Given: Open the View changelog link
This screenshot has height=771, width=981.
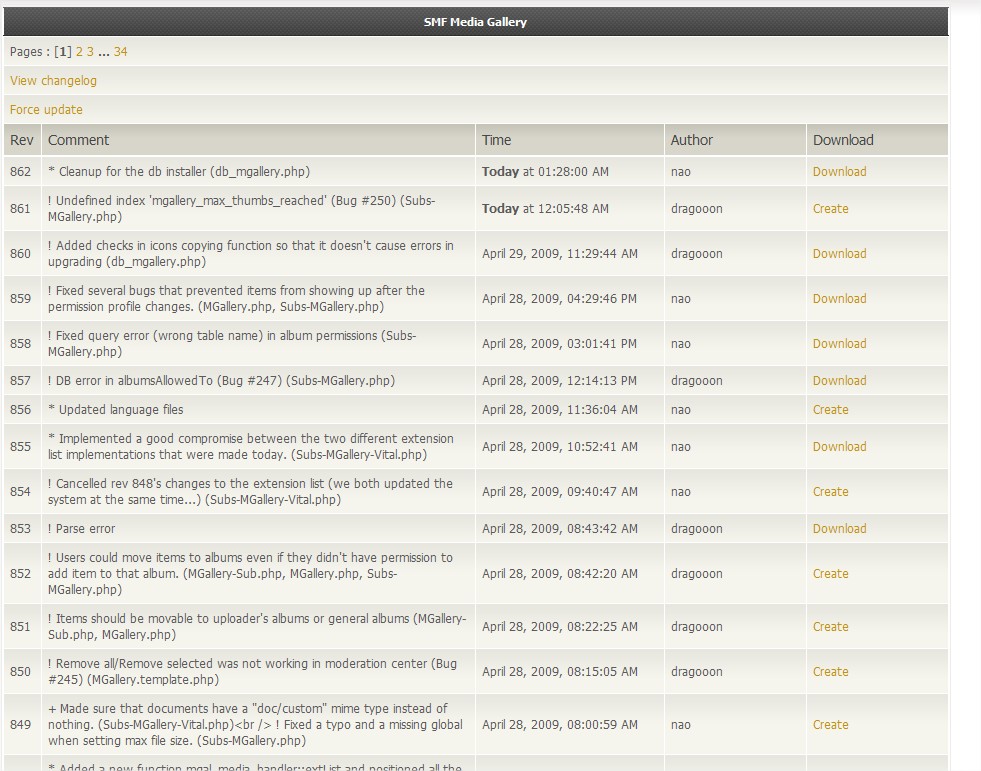Looking at the screenshot, I should pyautogui.click(x=53, y=81).
